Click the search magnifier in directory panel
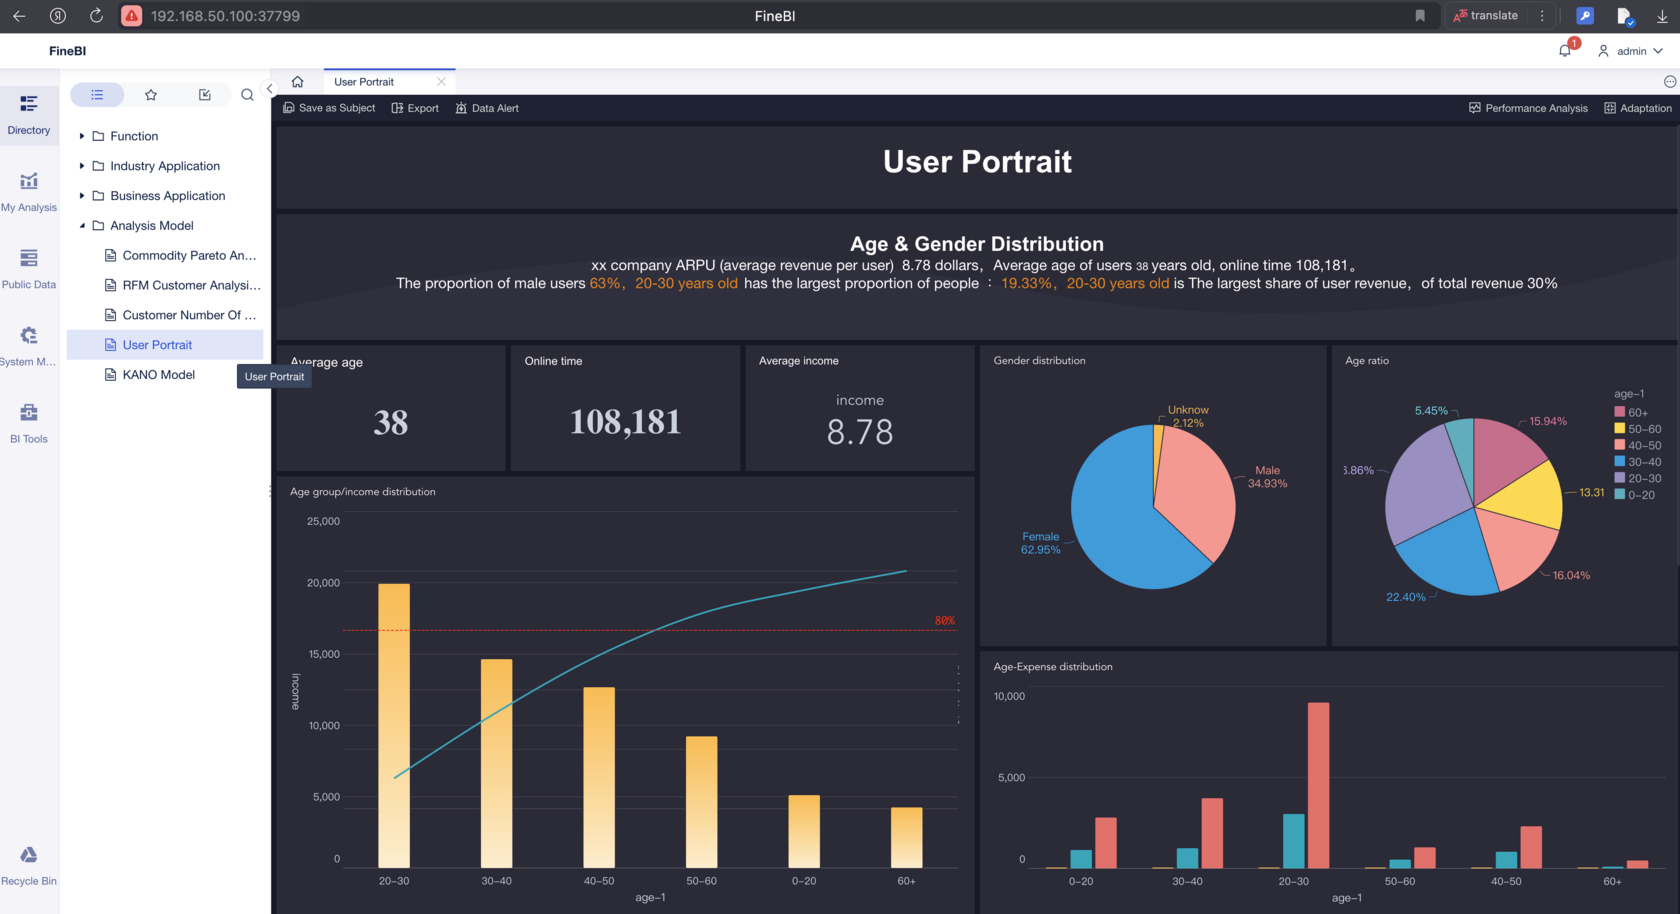Image resolution: width=1680 pixels, height=914 pixels. click(x=247, y=95)
